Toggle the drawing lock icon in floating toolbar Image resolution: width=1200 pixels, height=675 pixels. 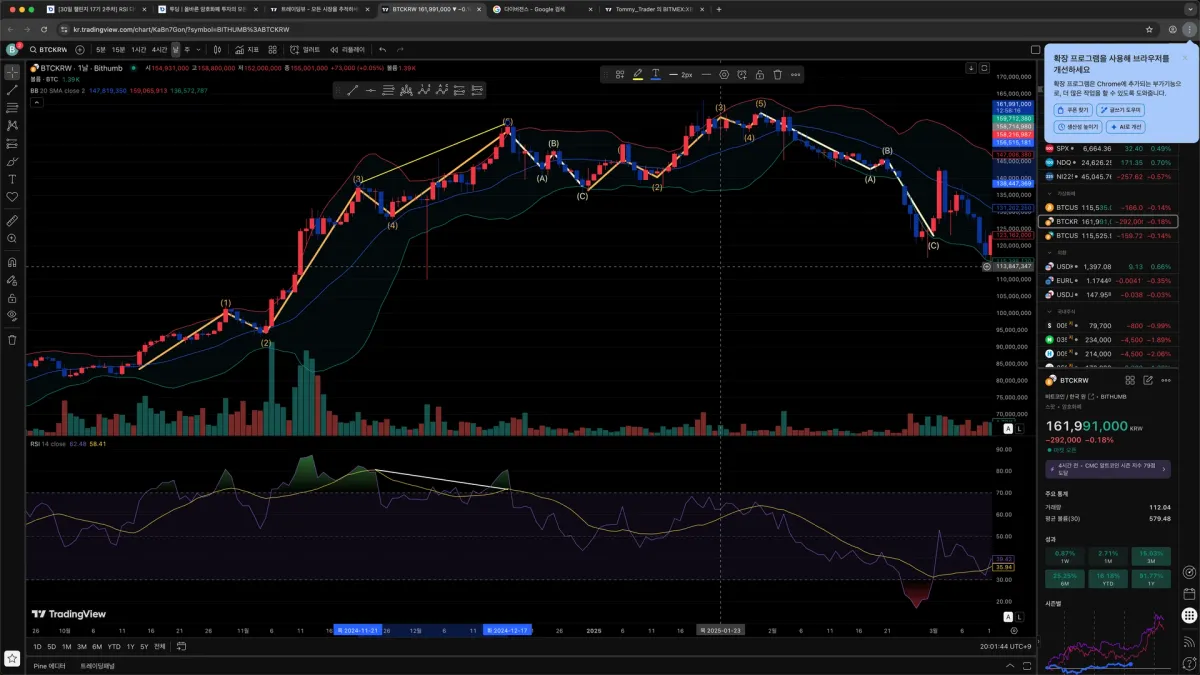760,74
